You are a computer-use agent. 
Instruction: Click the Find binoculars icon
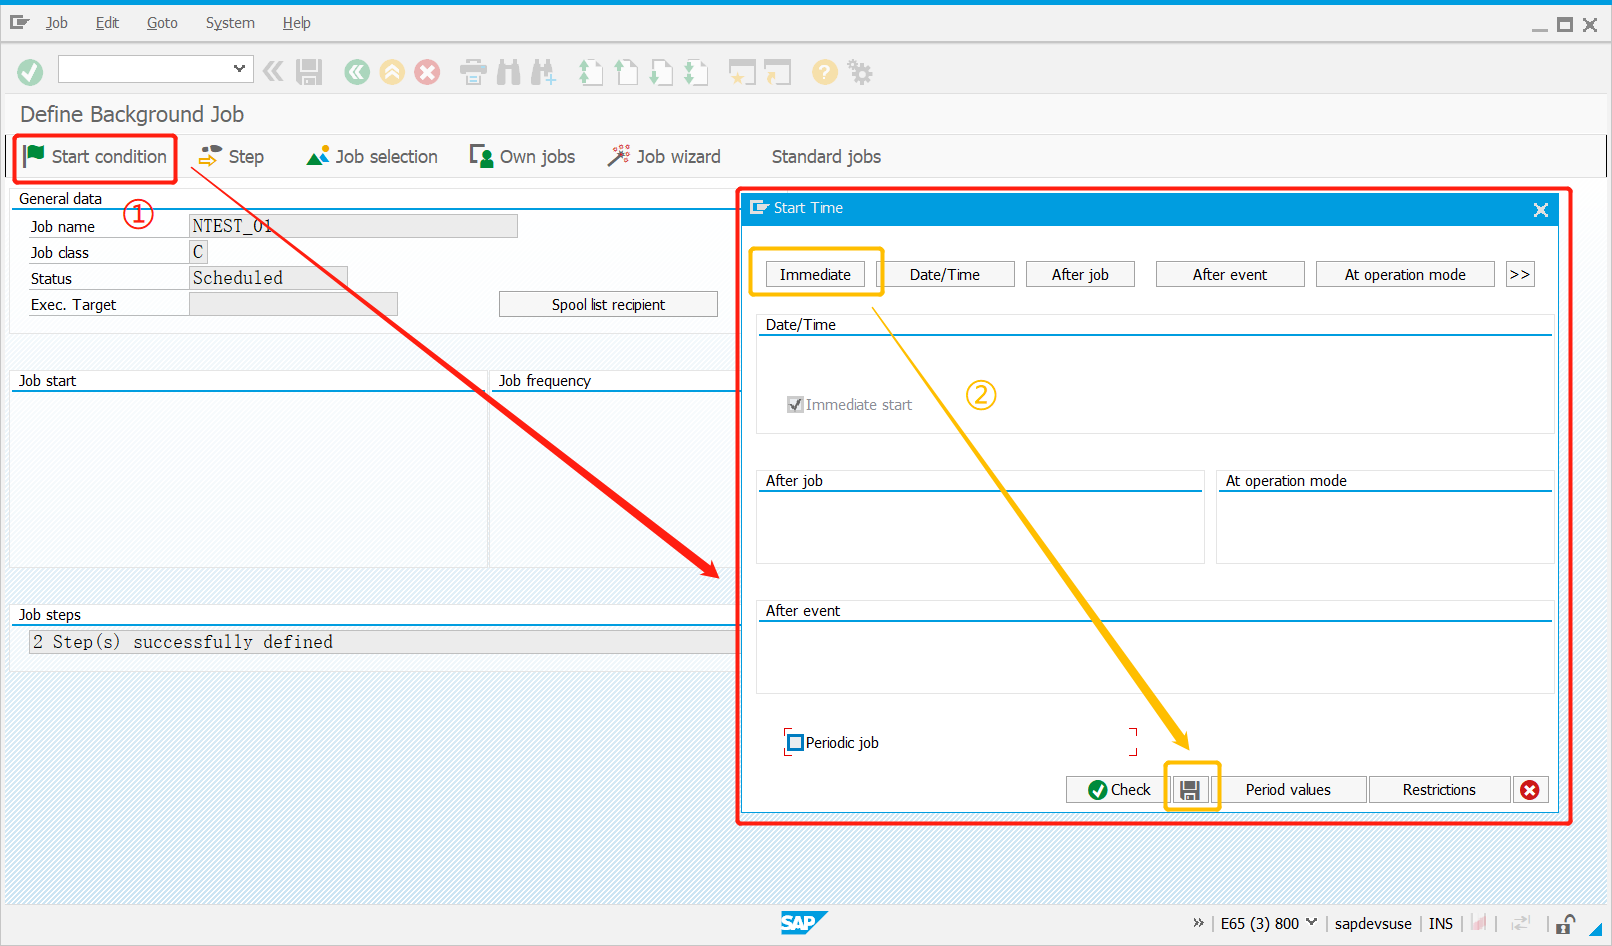click(508, 71)
